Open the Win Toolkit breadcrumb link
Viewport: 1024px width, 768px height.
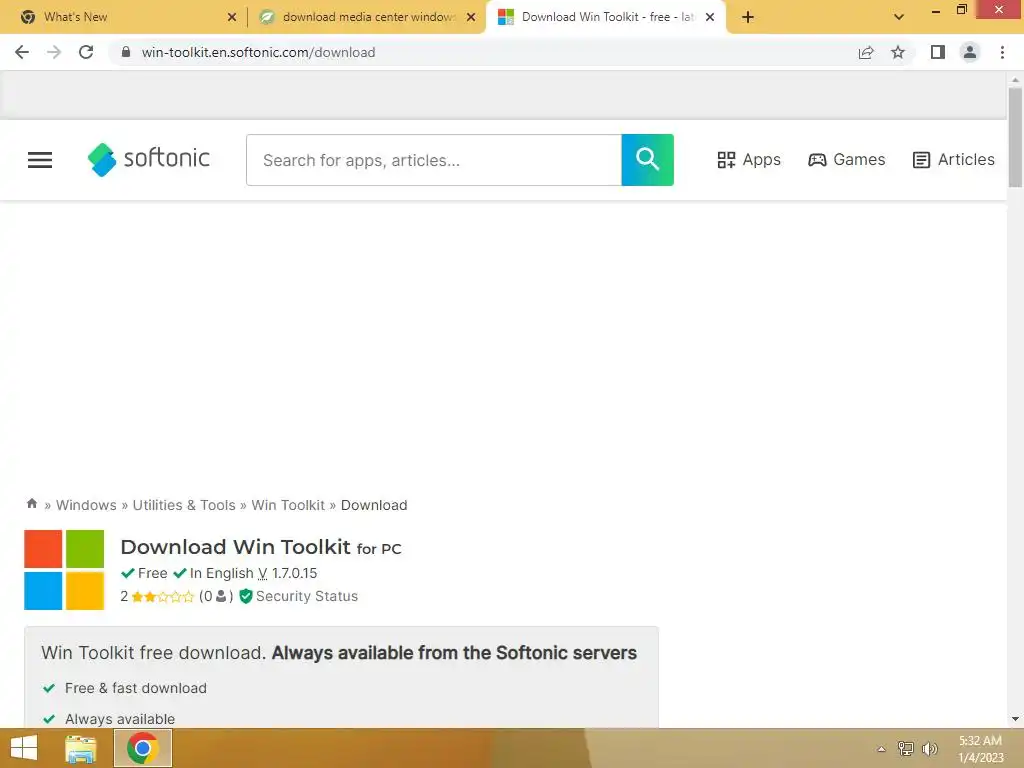tap(288, 505)
